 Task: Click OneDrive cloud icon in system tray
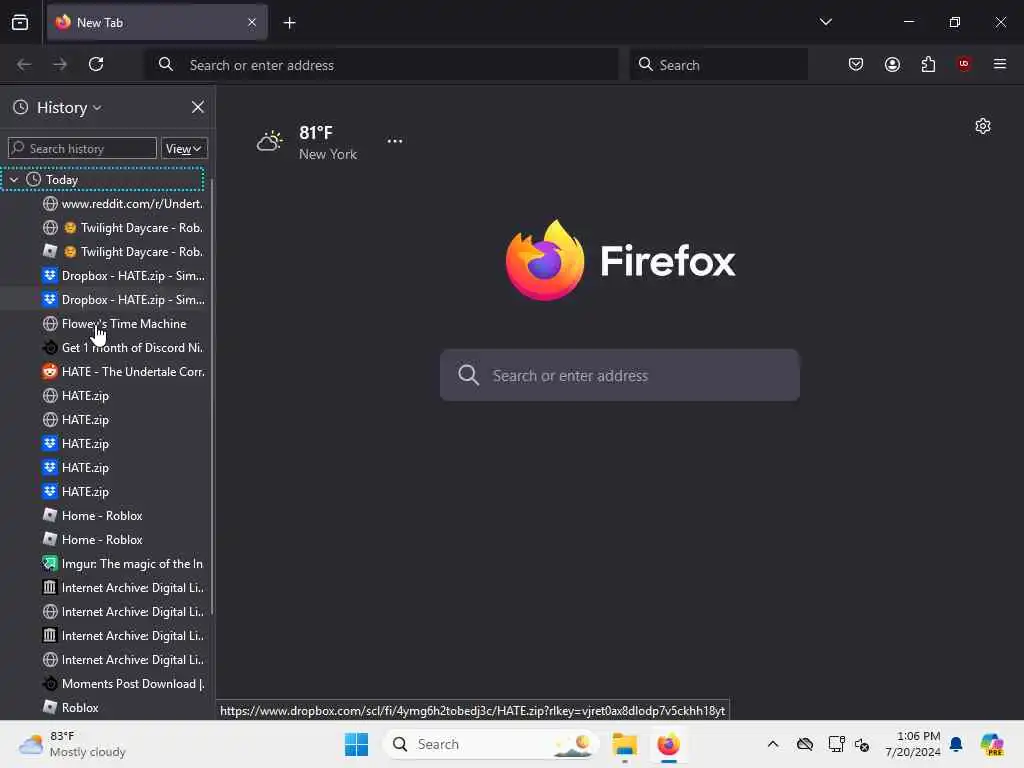805,744
